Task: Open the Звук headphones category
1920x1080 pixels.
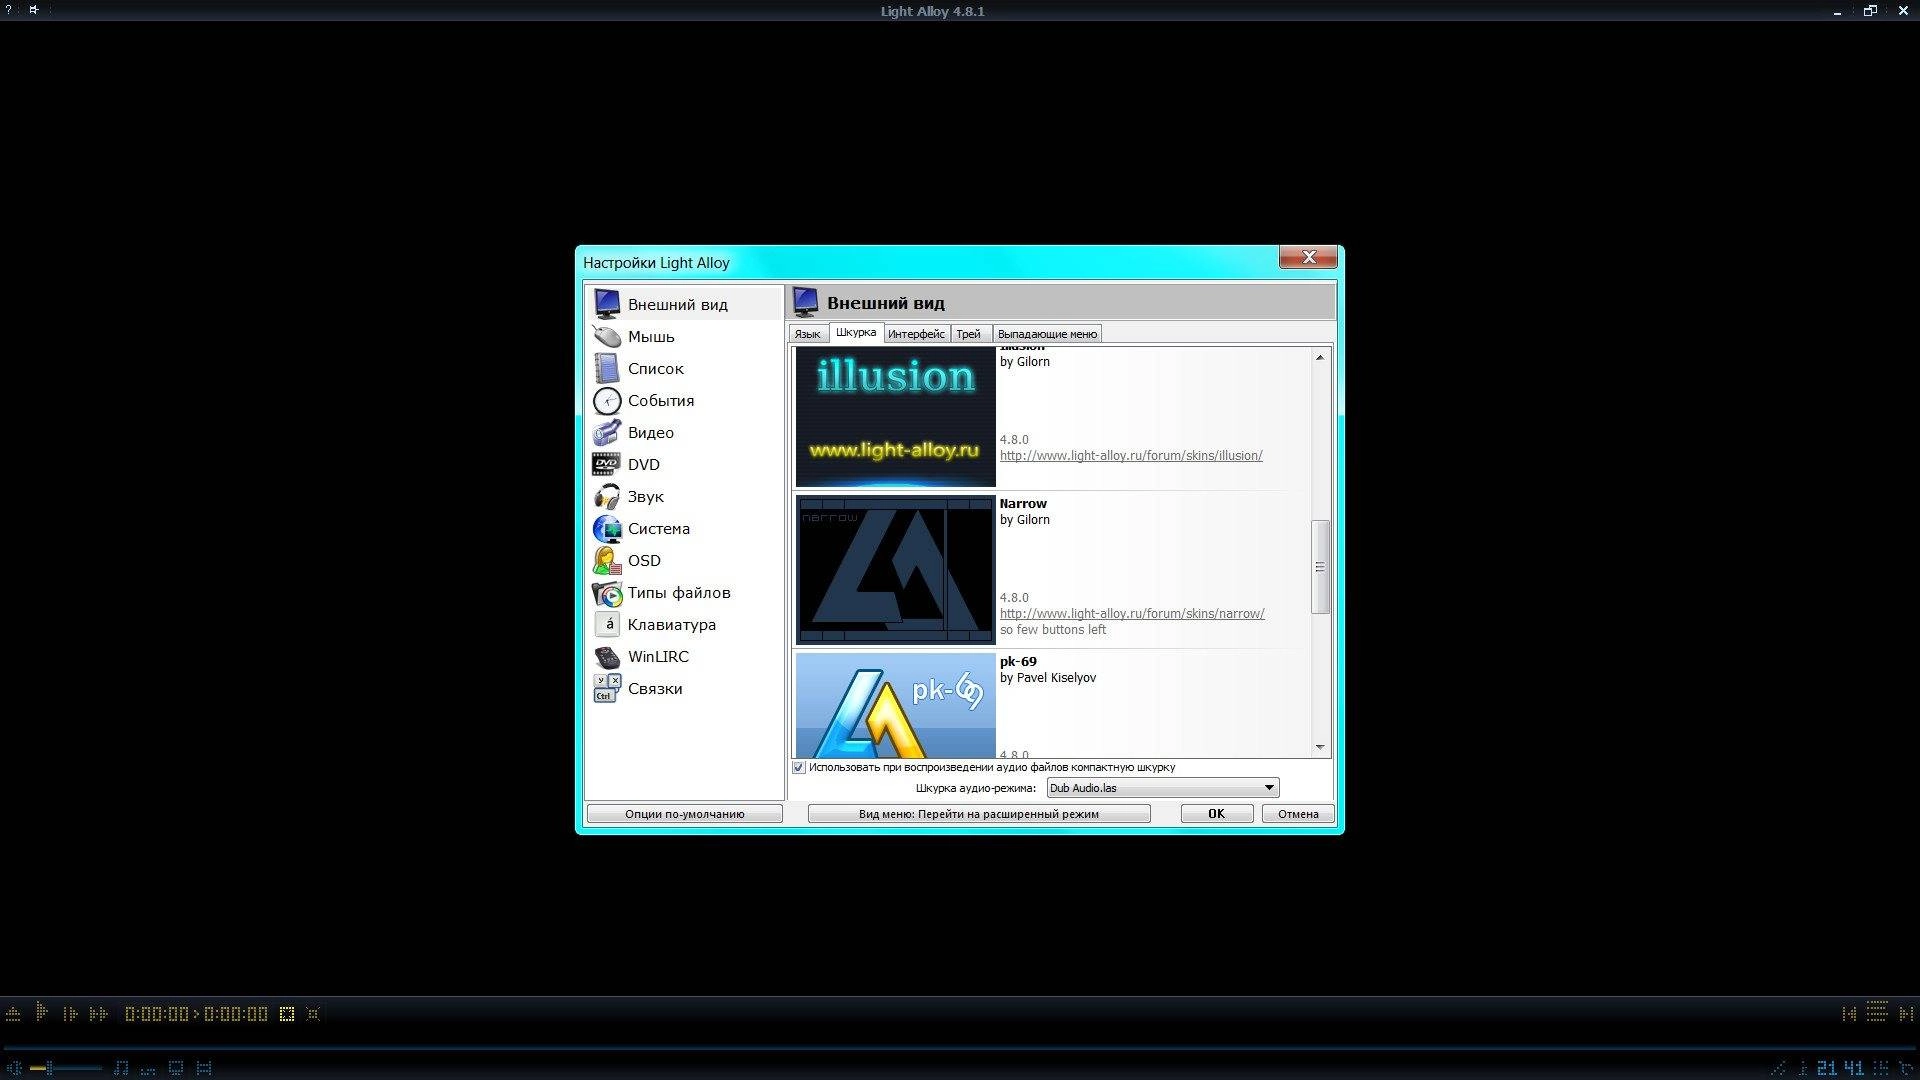Action: pyautogui.click(x=683, y=497)
